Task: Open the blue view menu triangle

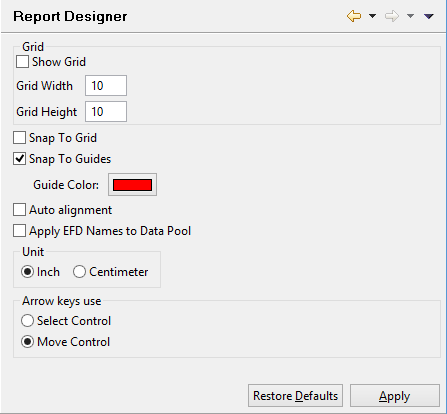Action: tap(429, 16)
